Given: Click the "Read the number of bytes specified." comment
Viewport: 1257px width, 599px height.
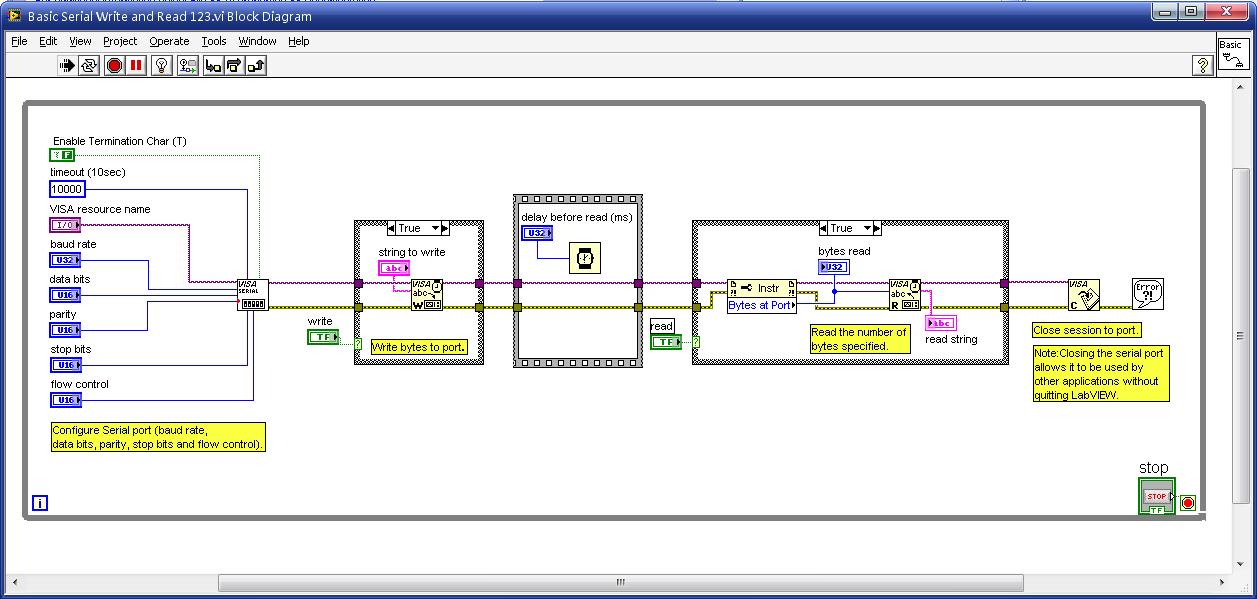Looking at the screenshot, I should click(x=860, y=339).
